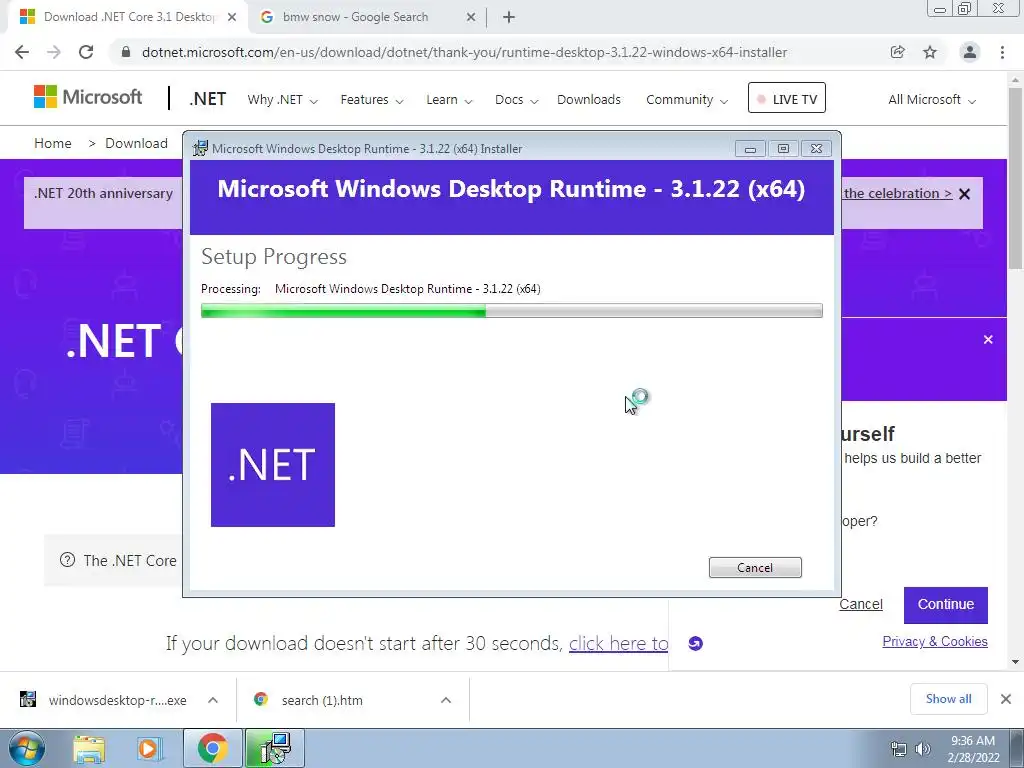Open the share page icon in address bar

point(897,52)
